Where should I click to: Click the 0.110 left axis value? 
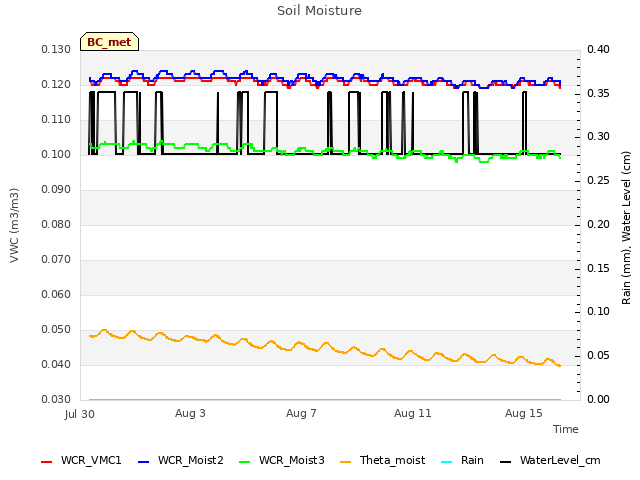[56, 120]
